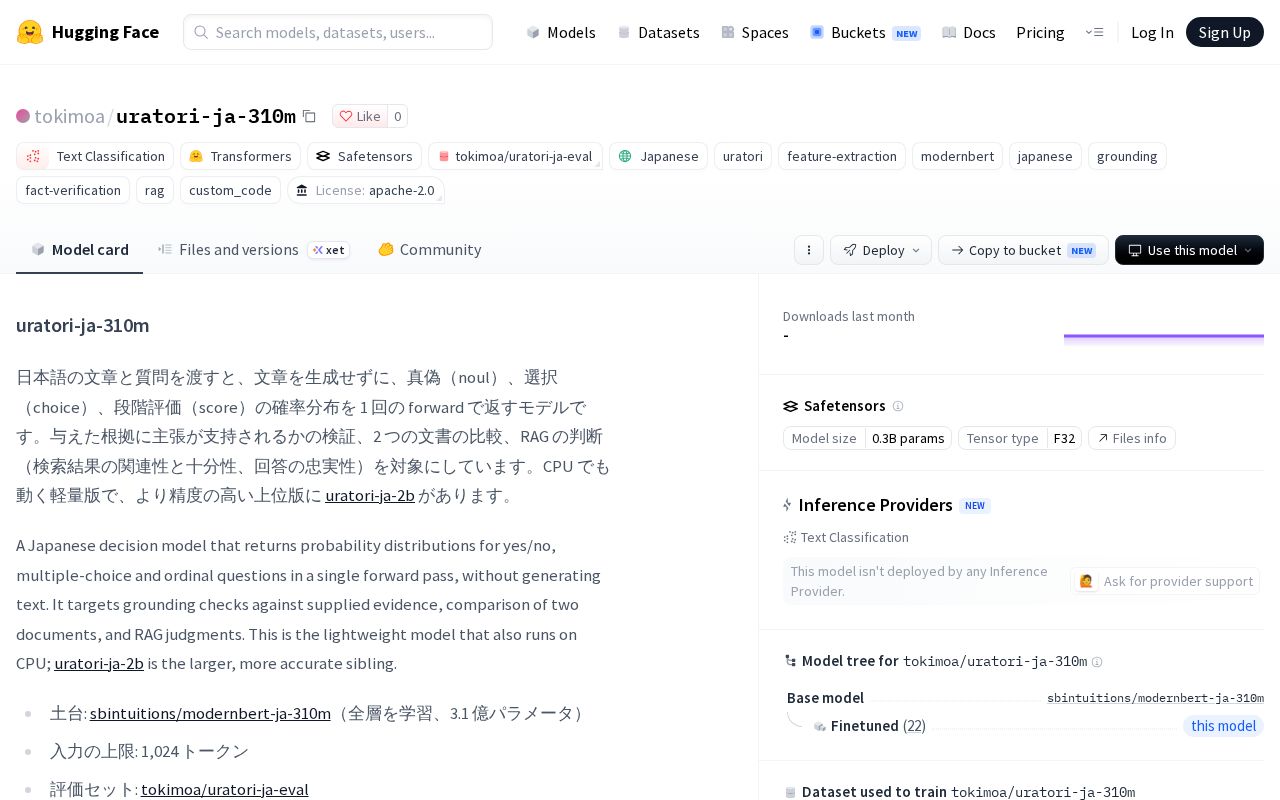
Task: Open Buckets from the top navigation
Action: [865, 32]
